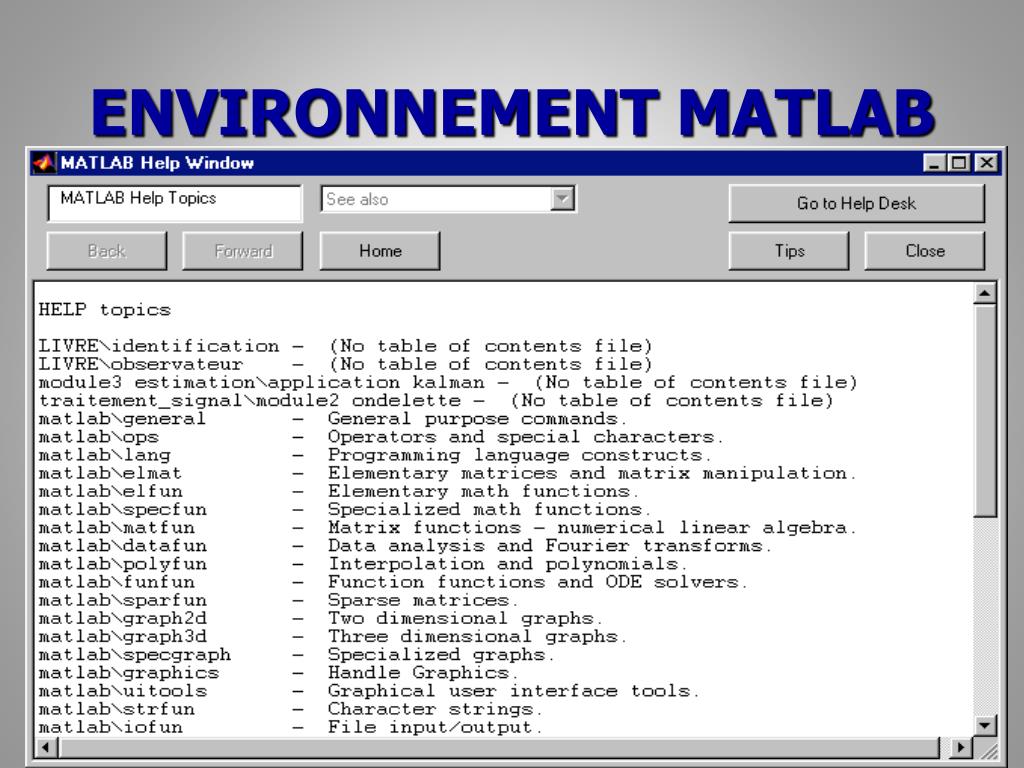This screenshot has width=1024, height=768.
Task: Click the horizontal scrollbar right arrow
Action: pyautogui.click(x=960, y=747)
